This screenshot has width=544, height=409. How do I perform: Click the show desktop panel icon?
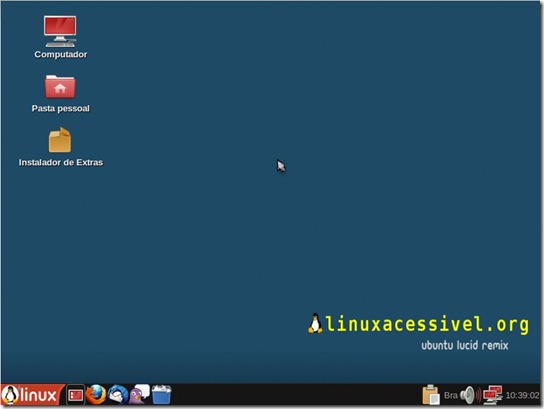coord(75,395)
